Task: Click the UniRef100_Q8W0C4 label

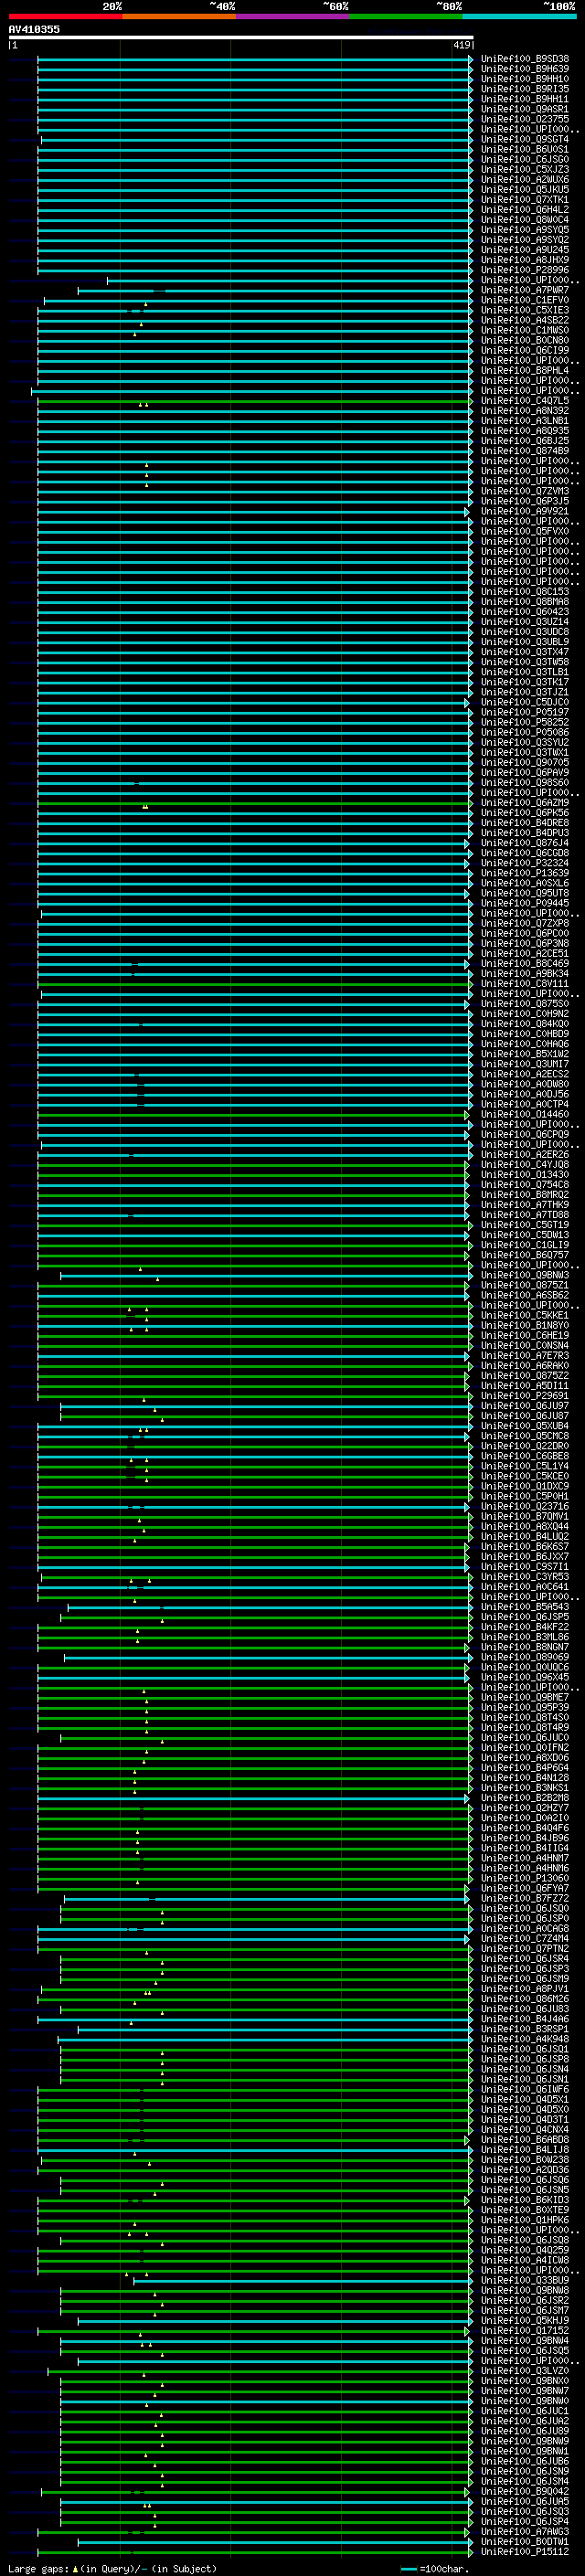Action: click(x=525, y=220)
